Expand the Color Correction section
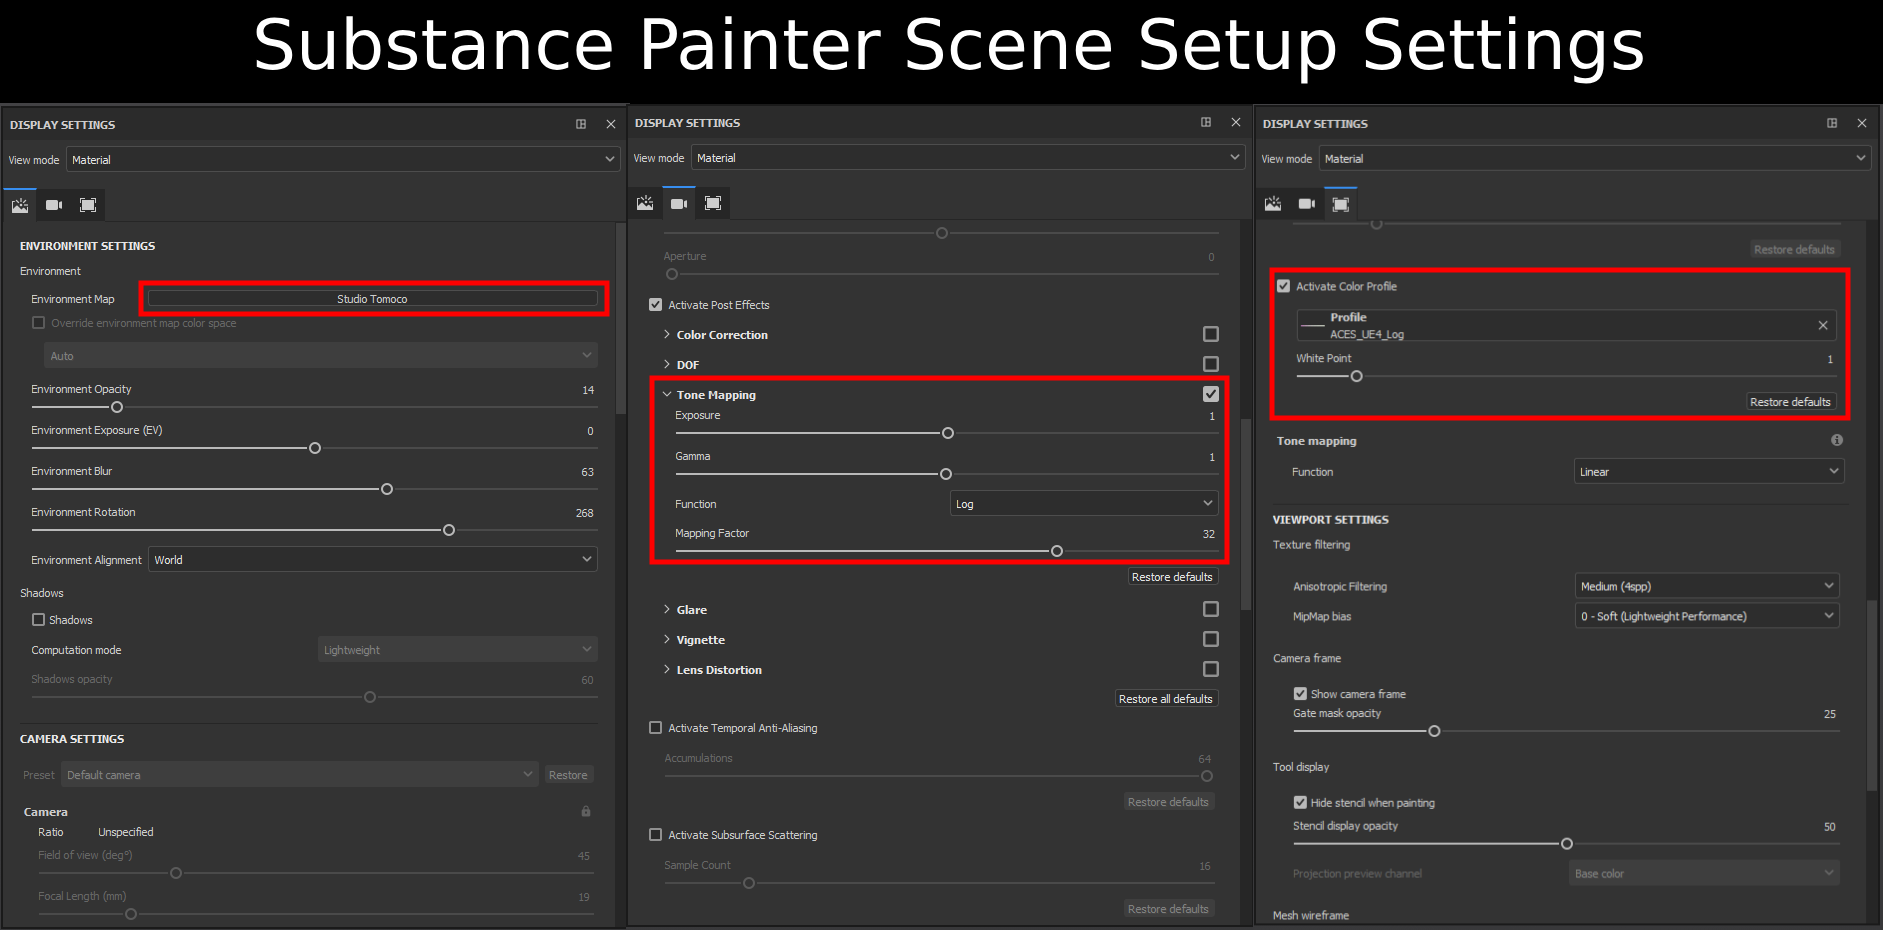The width and height of the screenshot is (1883, 930). [x=667, y=334]
